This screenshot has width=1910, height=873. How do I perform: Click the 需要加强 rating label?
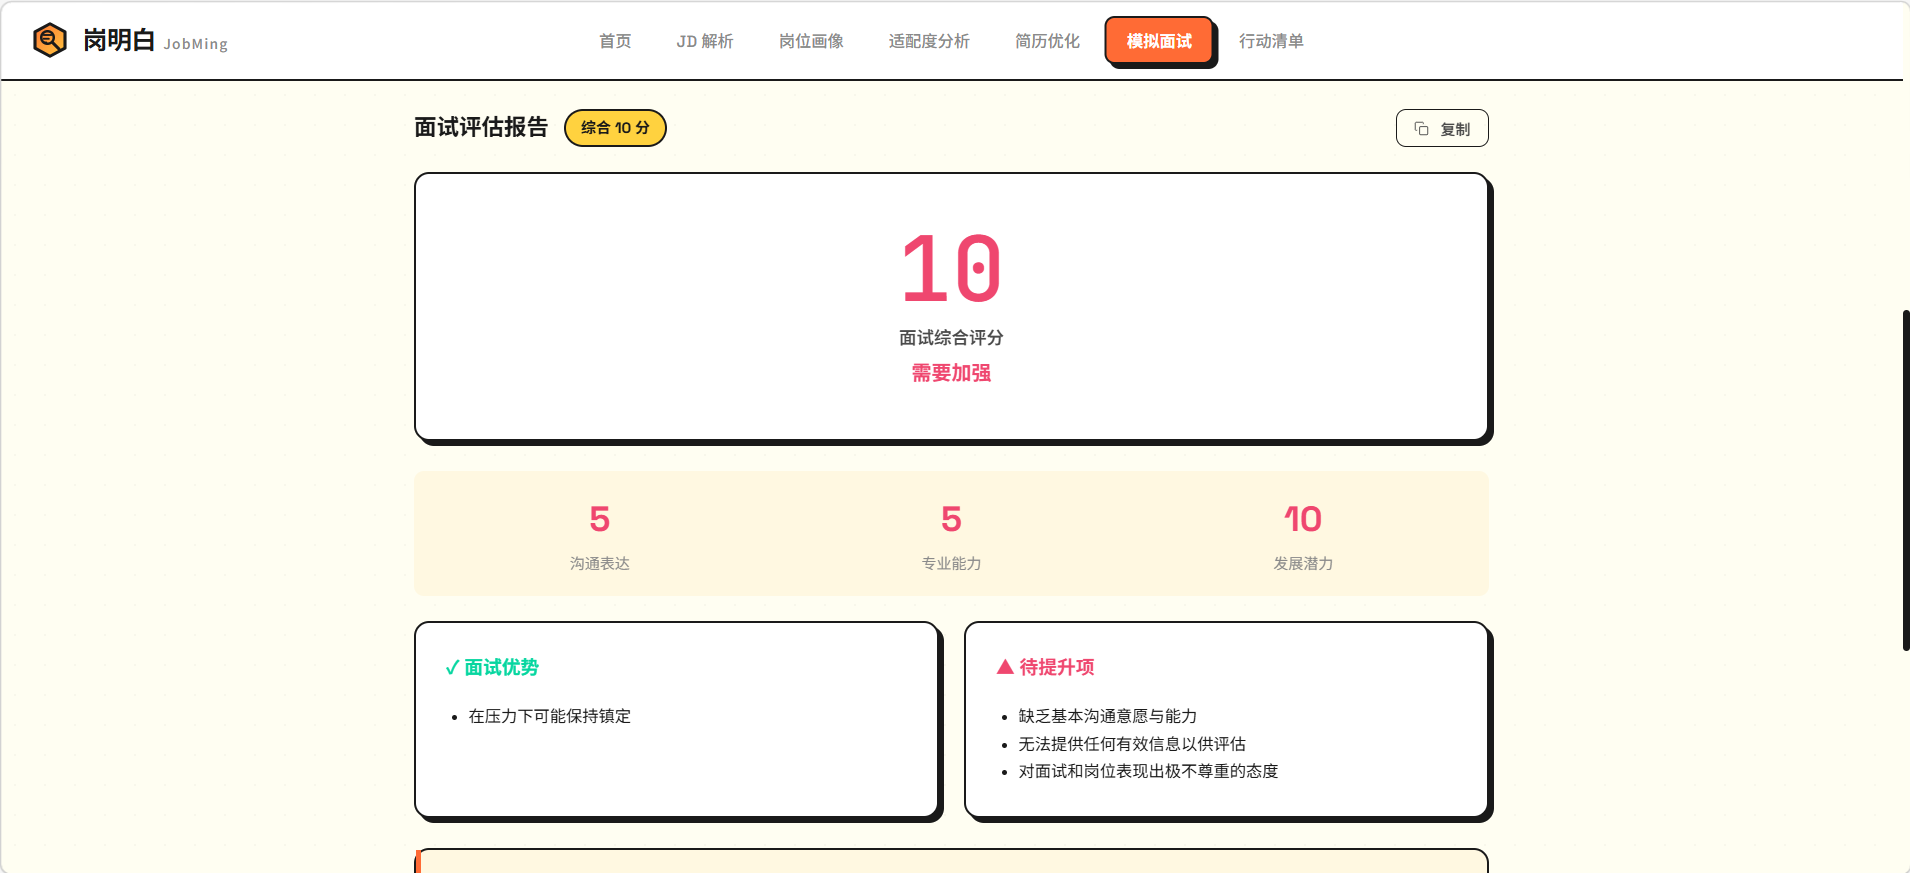pyautogui.click(x=951, y=373)
